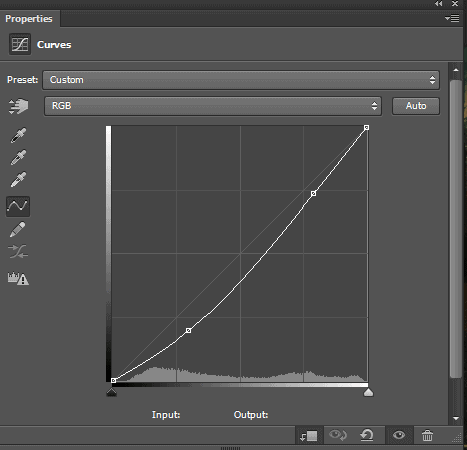Click the Output label

pos(251,415)
